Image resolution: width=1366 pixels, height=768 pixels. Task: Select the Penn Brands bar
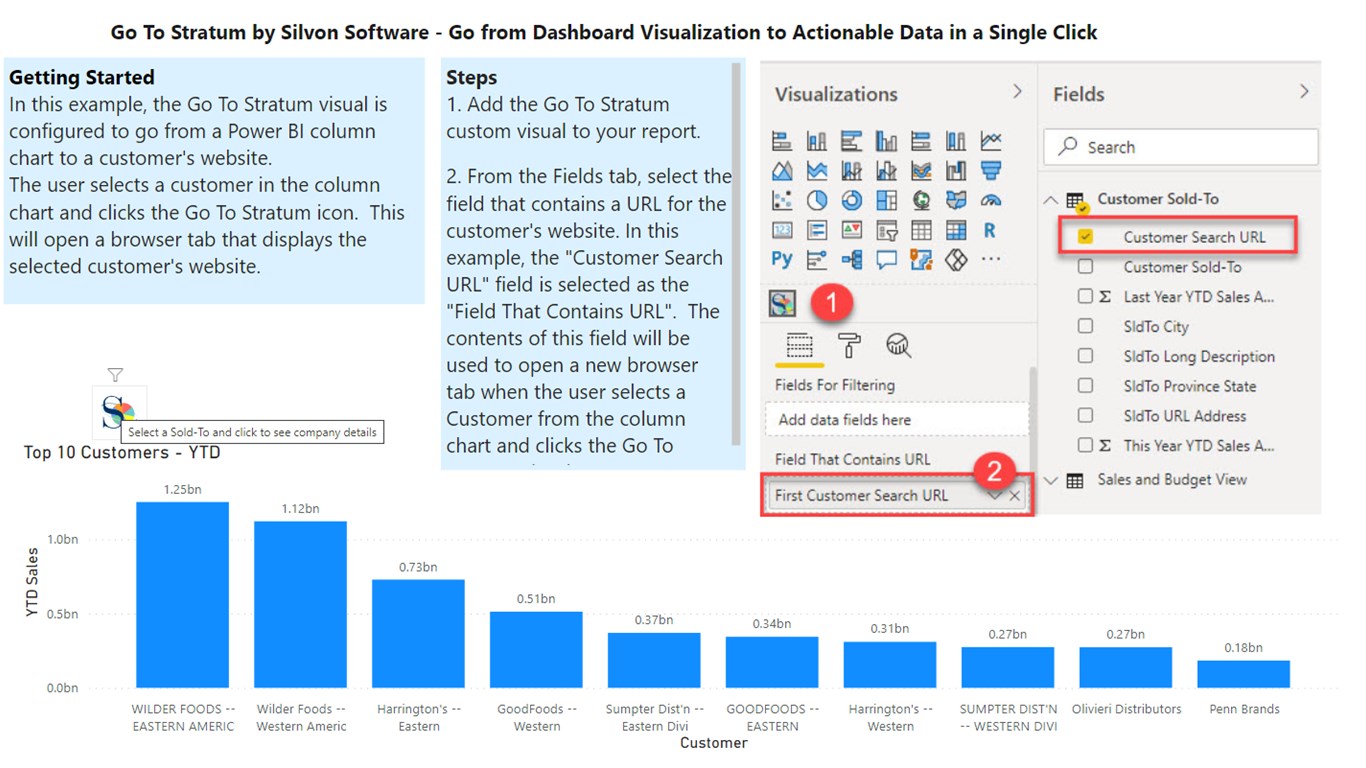click(1244, 675)
